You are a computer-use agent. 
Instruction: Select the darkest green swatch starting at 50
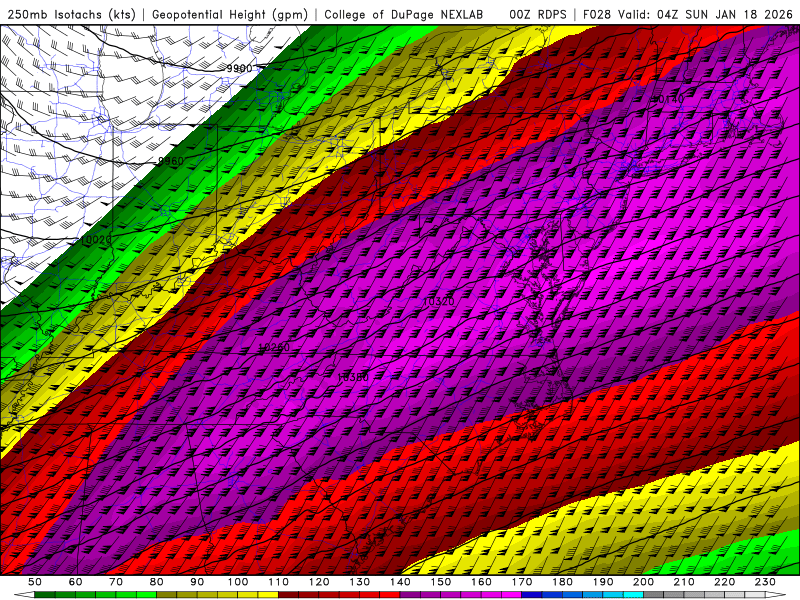coord(45,595)
